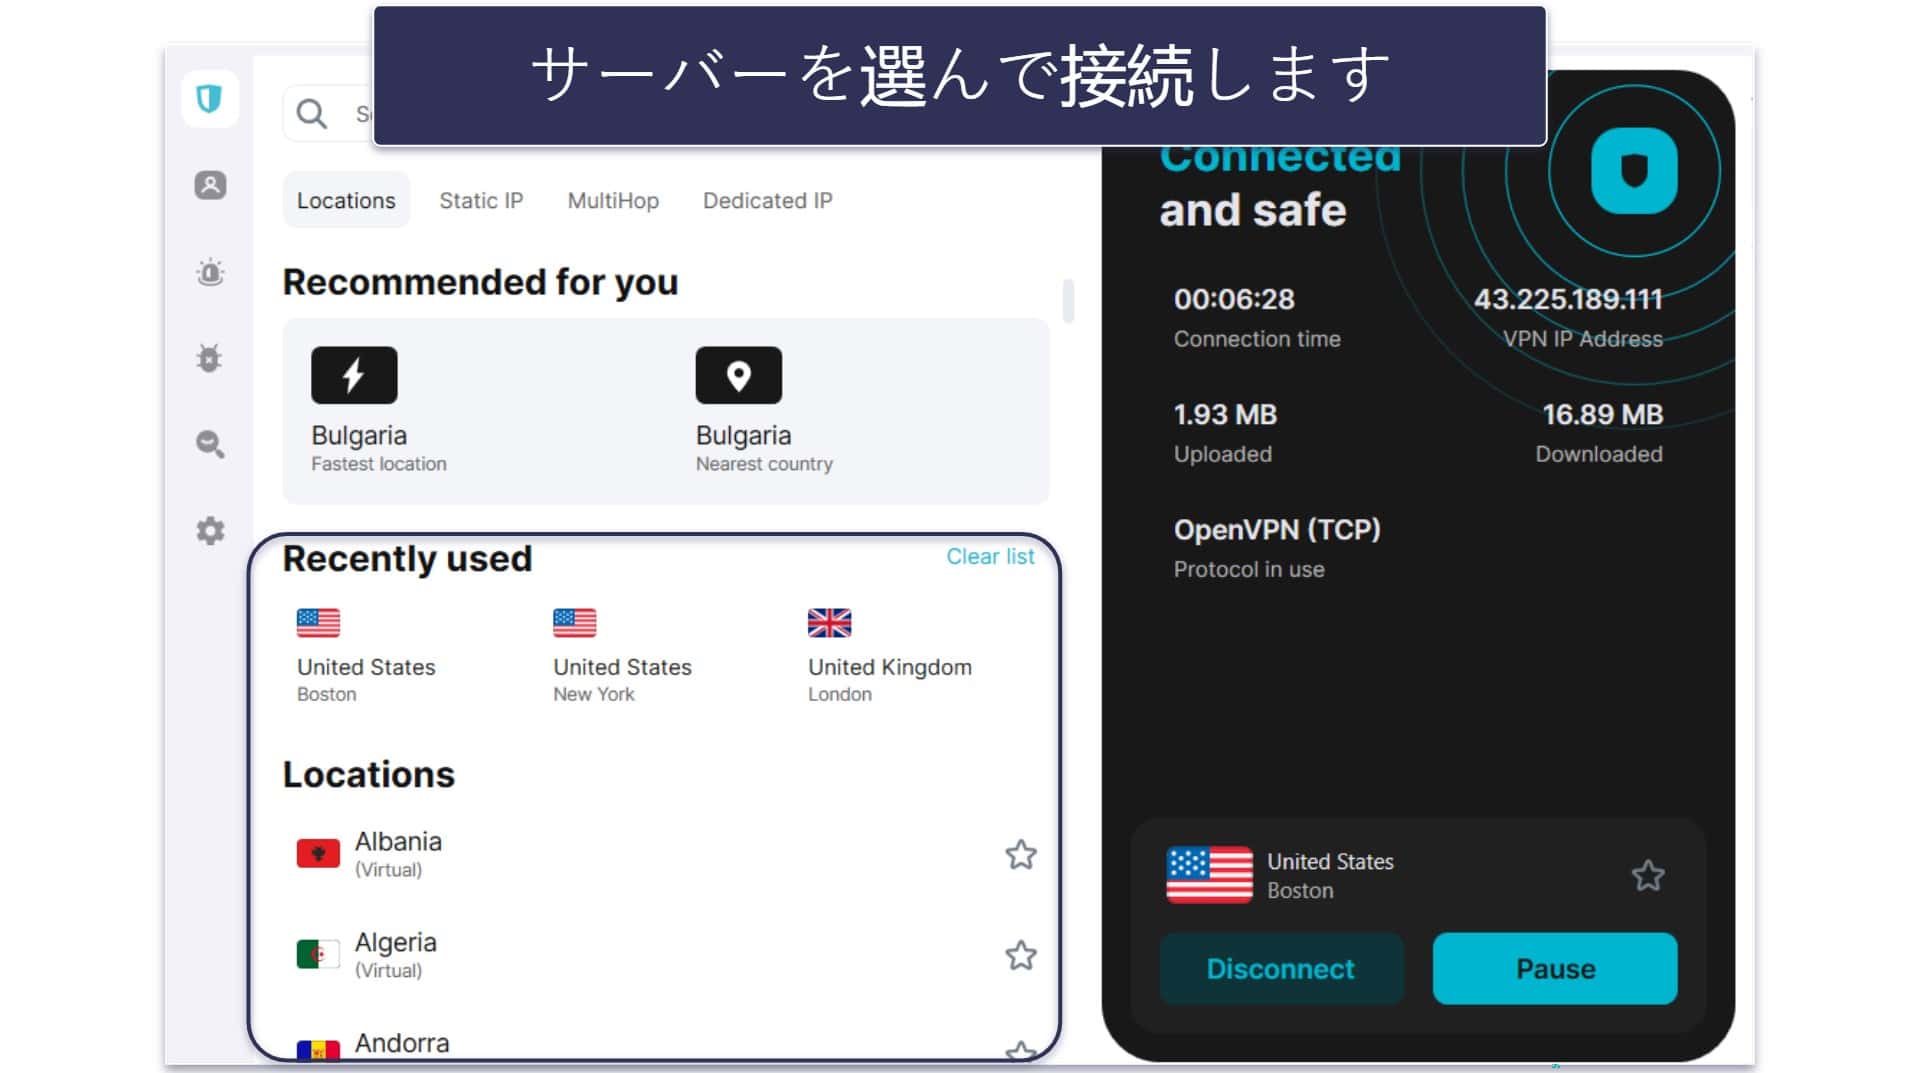The width and height of the screenshot is (1917, 1073).
Task: Open the MultiHop tab
Action: pos(613,200)
